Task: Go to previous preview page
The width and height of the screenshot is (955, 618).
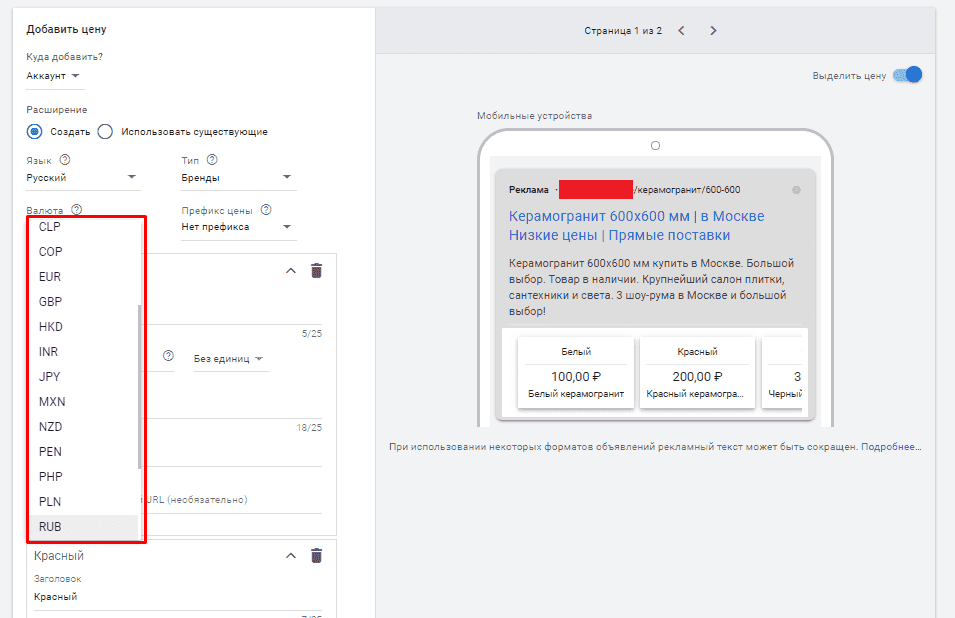Action: (682, 30)
